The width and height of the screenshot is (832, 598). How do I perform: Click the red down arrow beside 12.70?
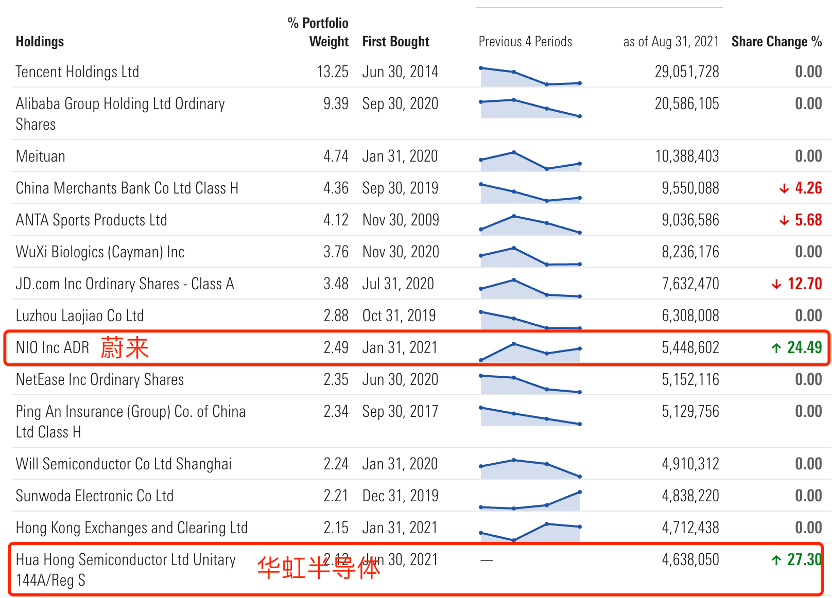pos(776,284)
